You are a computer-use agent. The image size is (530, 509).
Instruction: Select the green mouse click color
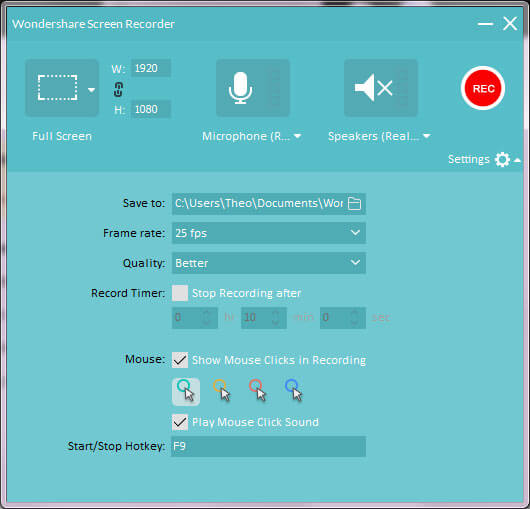186,391
